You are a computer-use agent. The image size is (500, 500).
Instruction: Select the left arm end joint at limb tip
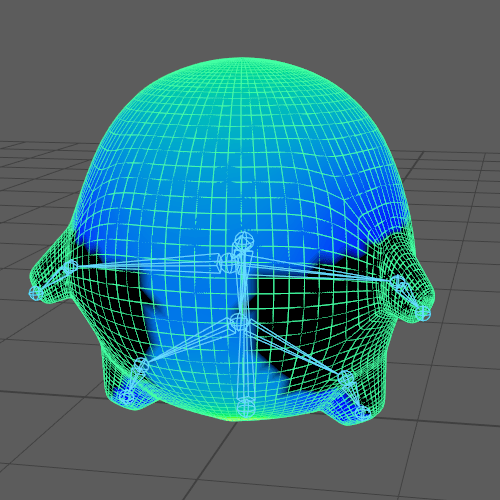pos(35,294)
